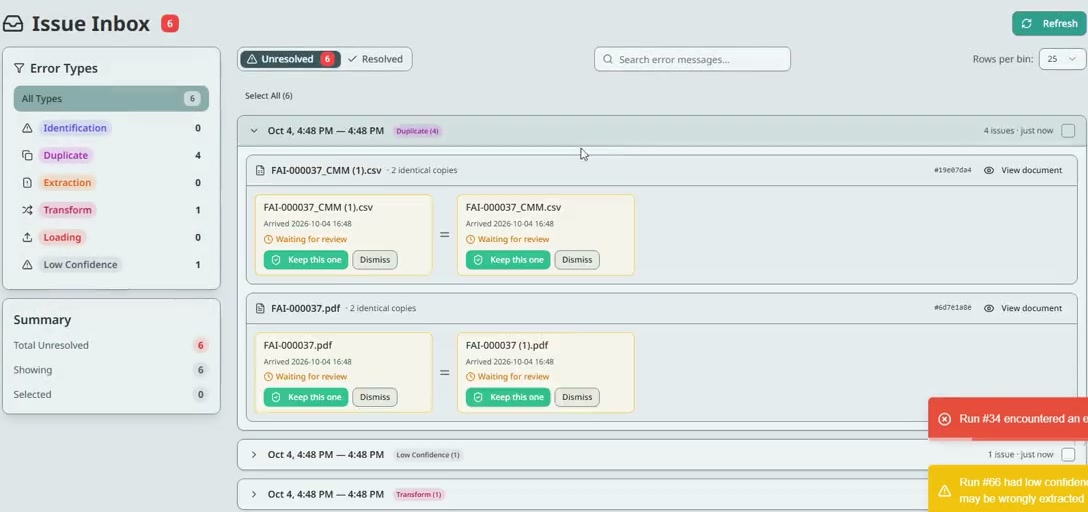Dismiss the FAI-000037.pdf copy

(375, 397)
